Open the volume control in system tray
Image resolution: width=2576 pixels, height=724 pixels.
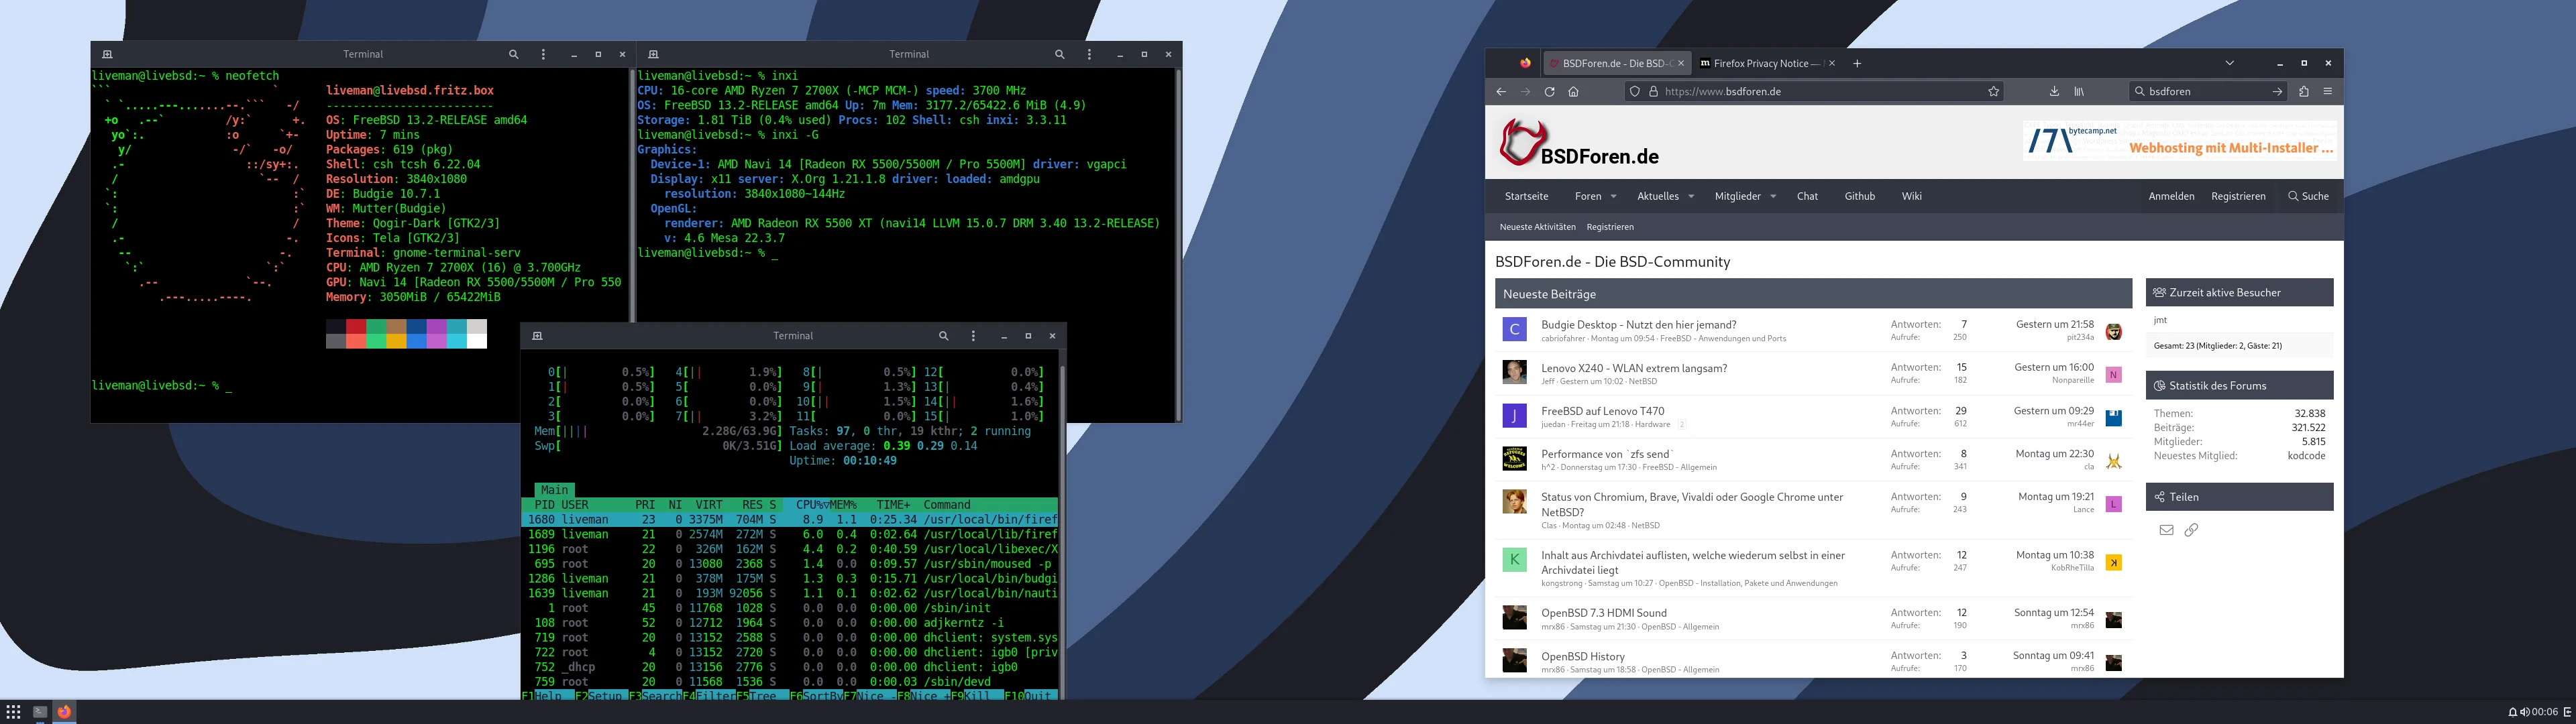tap(2524, 713)
